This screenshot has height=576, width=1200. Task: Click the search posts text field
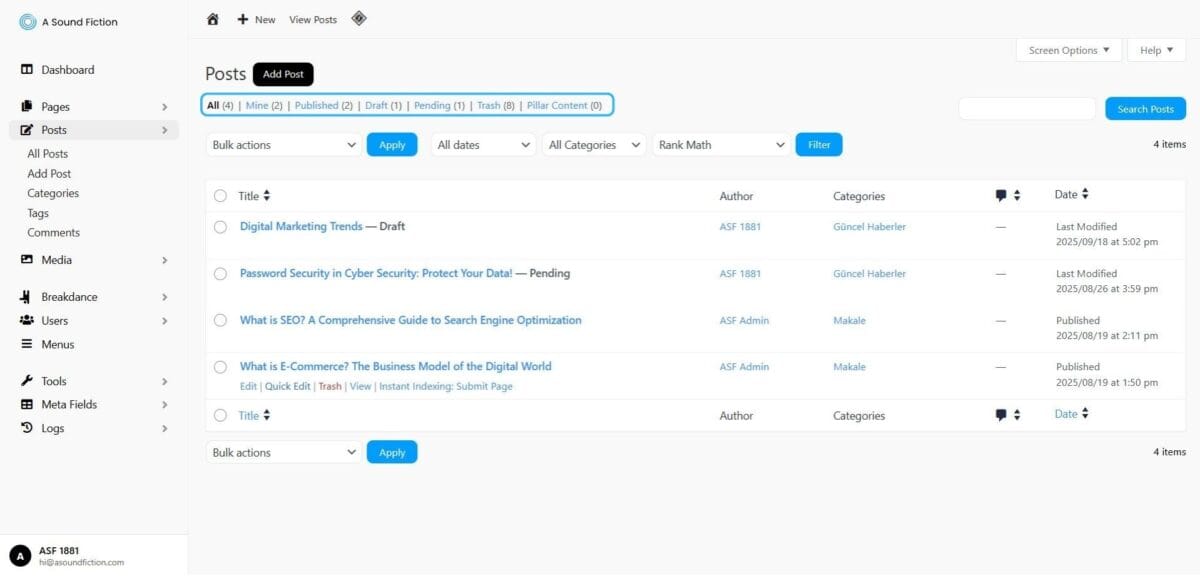pos(1027,109)
